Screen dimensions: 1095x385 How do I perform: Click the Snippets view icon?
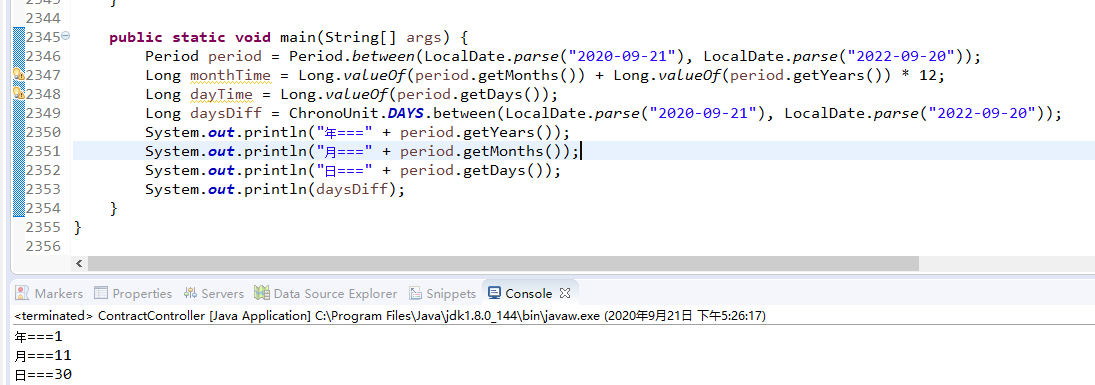[416, 293]
